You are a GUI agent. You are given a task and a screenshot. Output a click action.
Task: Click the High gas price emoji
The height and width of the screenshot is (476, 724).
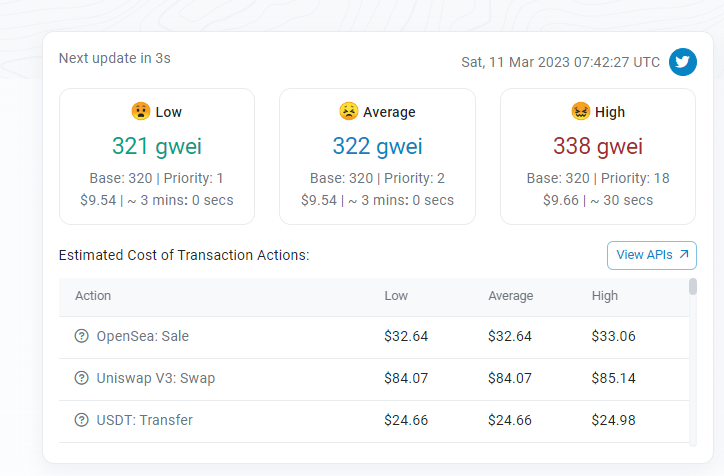coord(580,111)
